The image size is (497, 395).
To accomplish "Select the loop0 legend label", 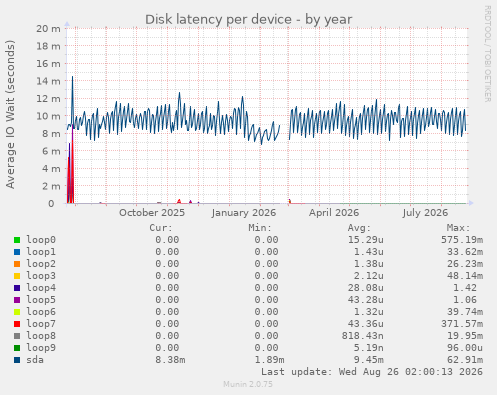I will tap(41, 240).
